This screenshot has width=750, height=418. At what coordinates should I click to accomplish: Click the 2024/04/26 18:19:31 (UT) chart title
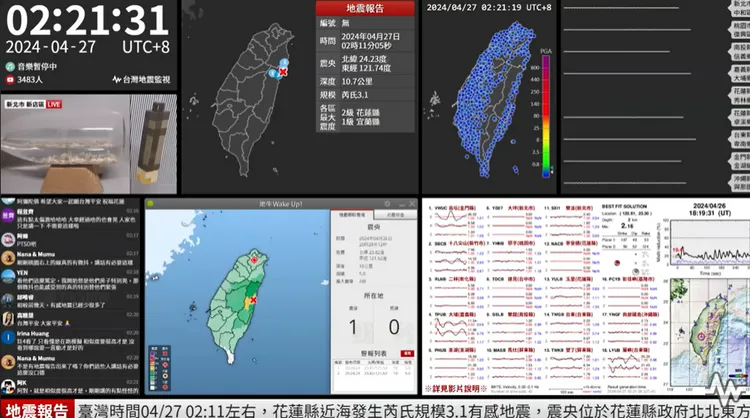point(712,209)
